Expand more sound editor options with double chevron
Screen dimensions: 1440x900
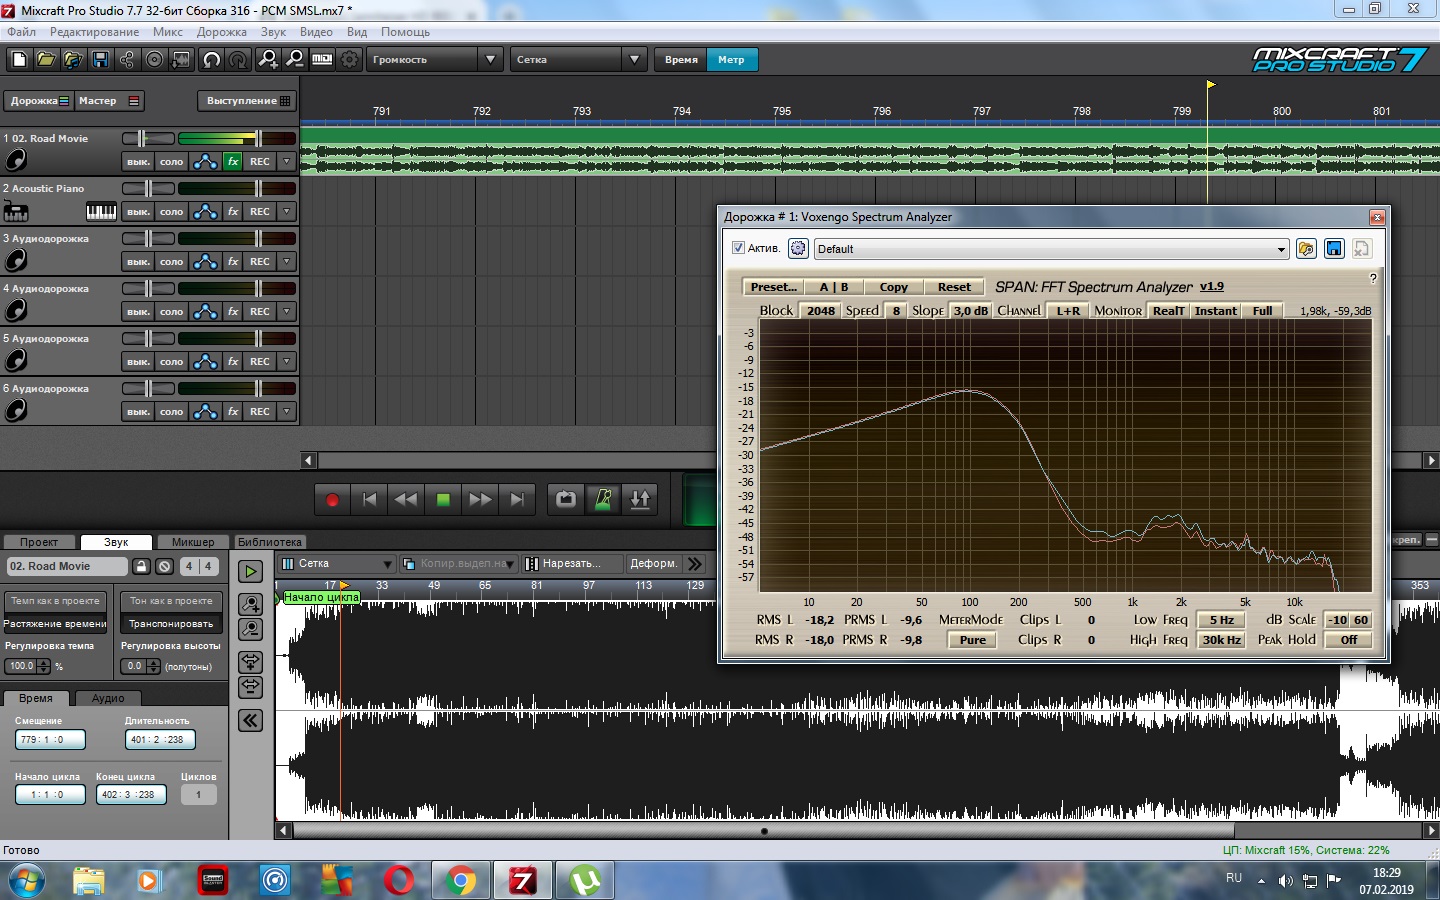[695, 564]
